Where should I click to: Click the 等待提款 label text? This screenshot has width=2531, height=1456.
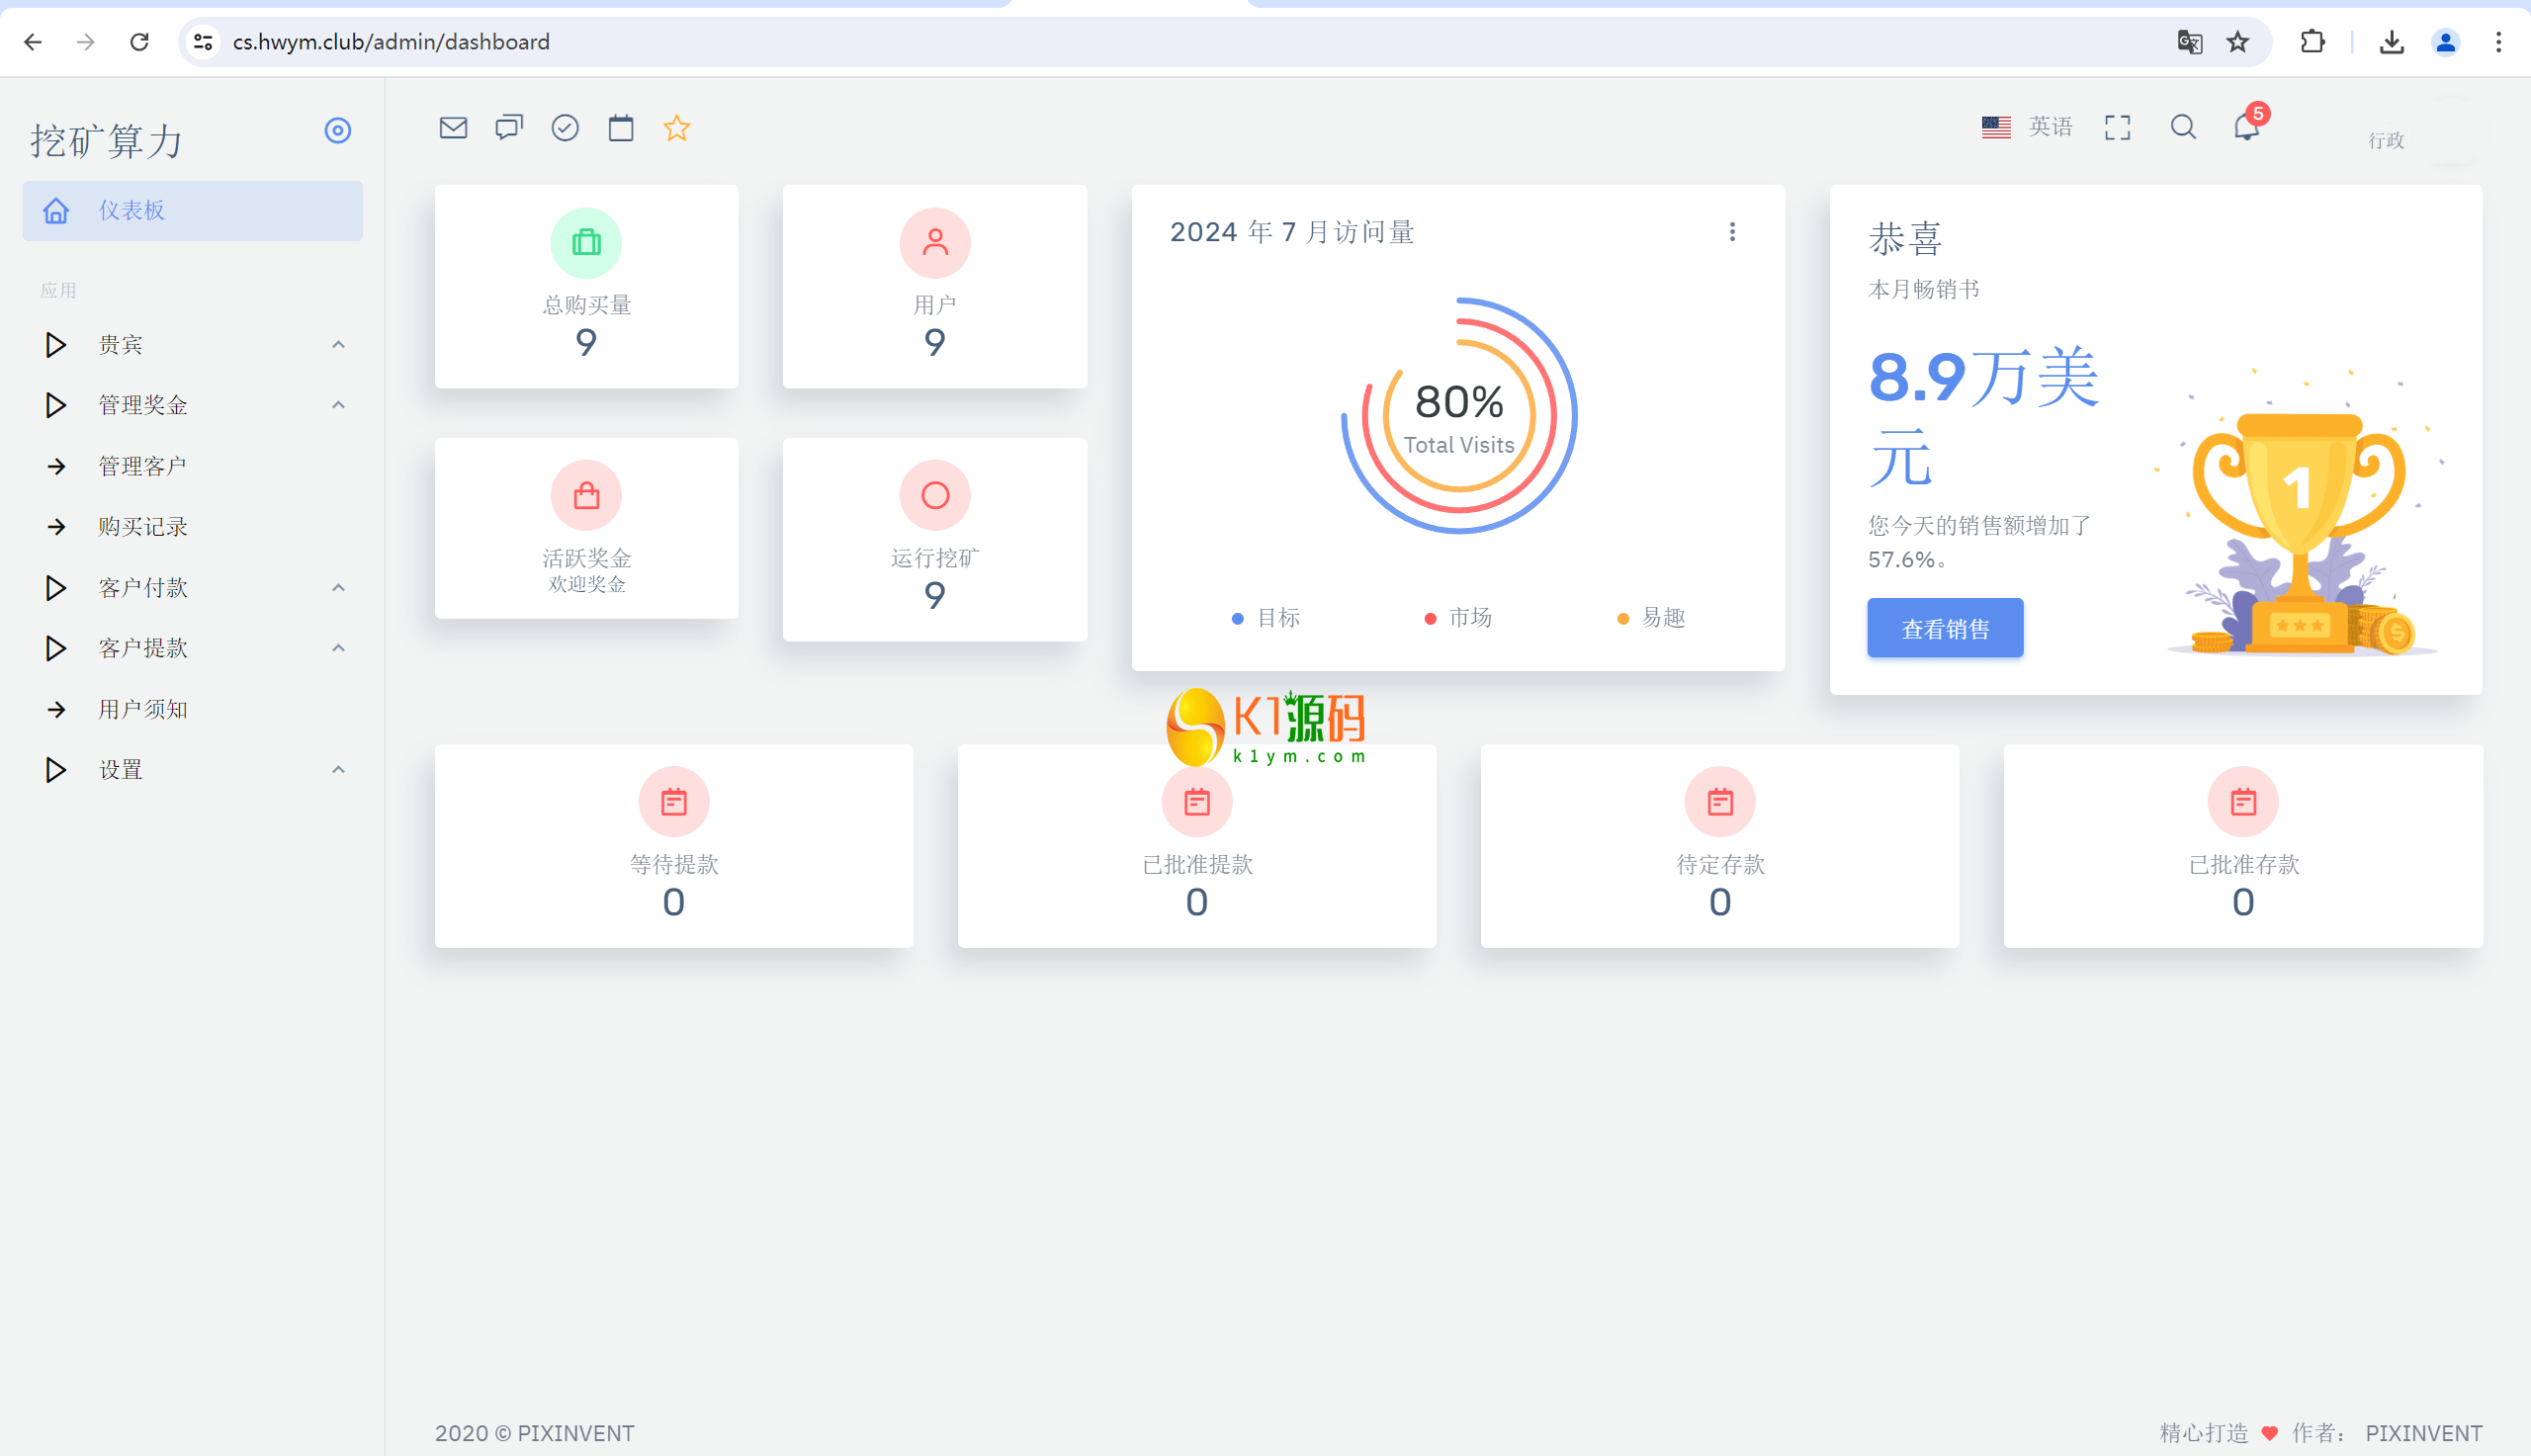[674, 865]
